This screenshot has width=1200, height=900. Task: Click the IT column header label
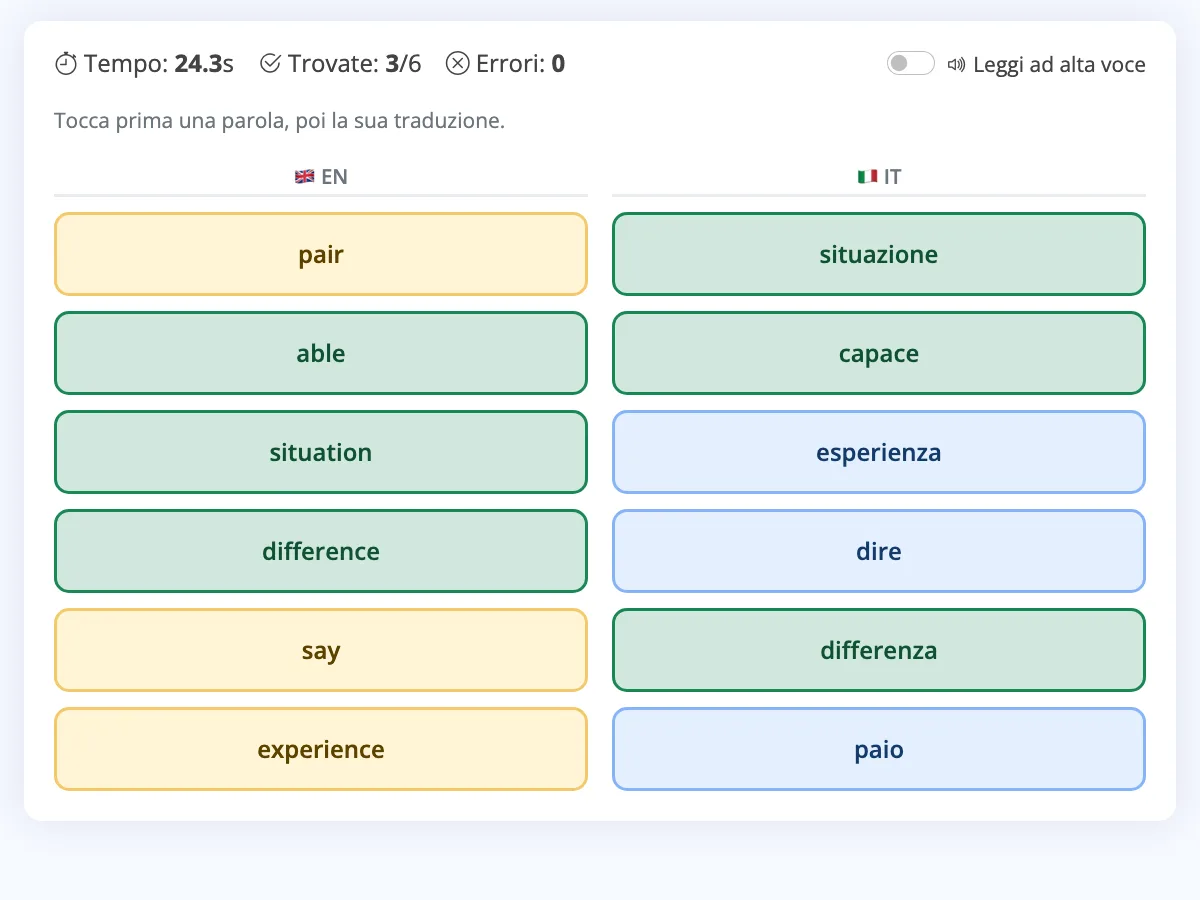(893, 177)
